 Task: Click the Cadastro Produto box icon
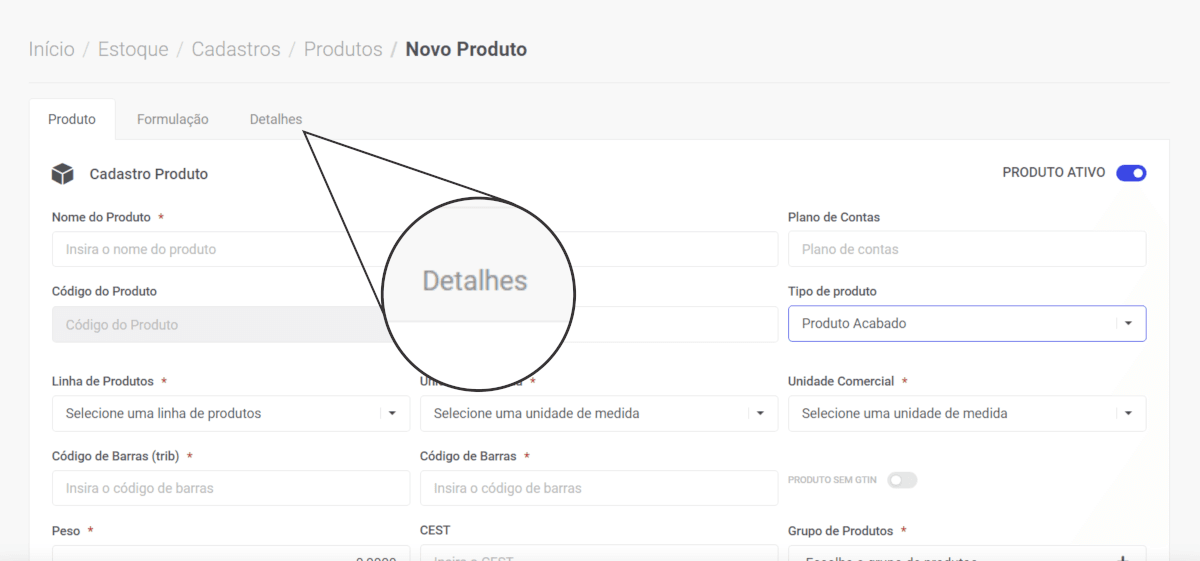[63, 174]
